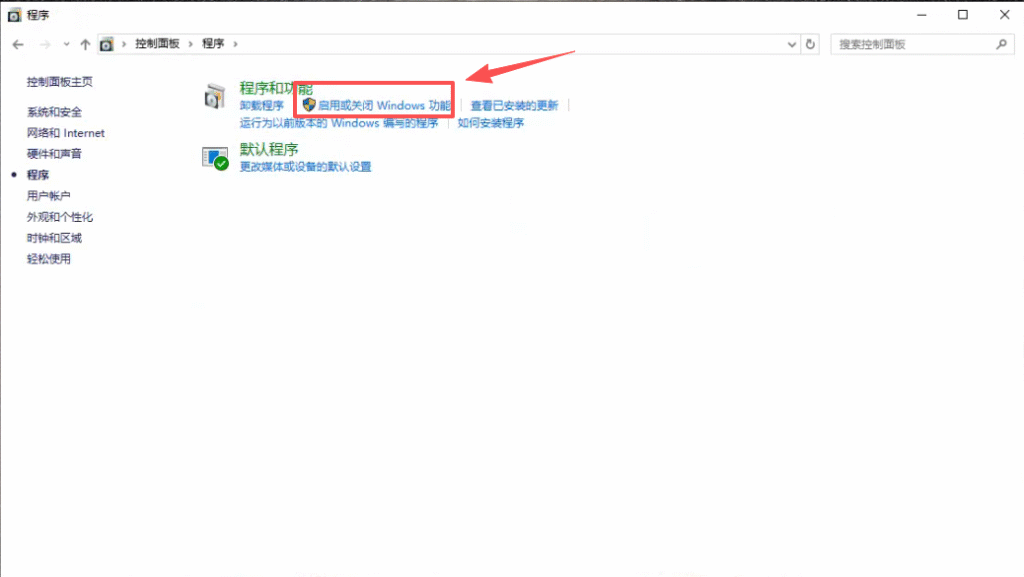The image size is (1024, 577).
Task: Click the search magnifier icon
Action: [x=1000, y=44]
